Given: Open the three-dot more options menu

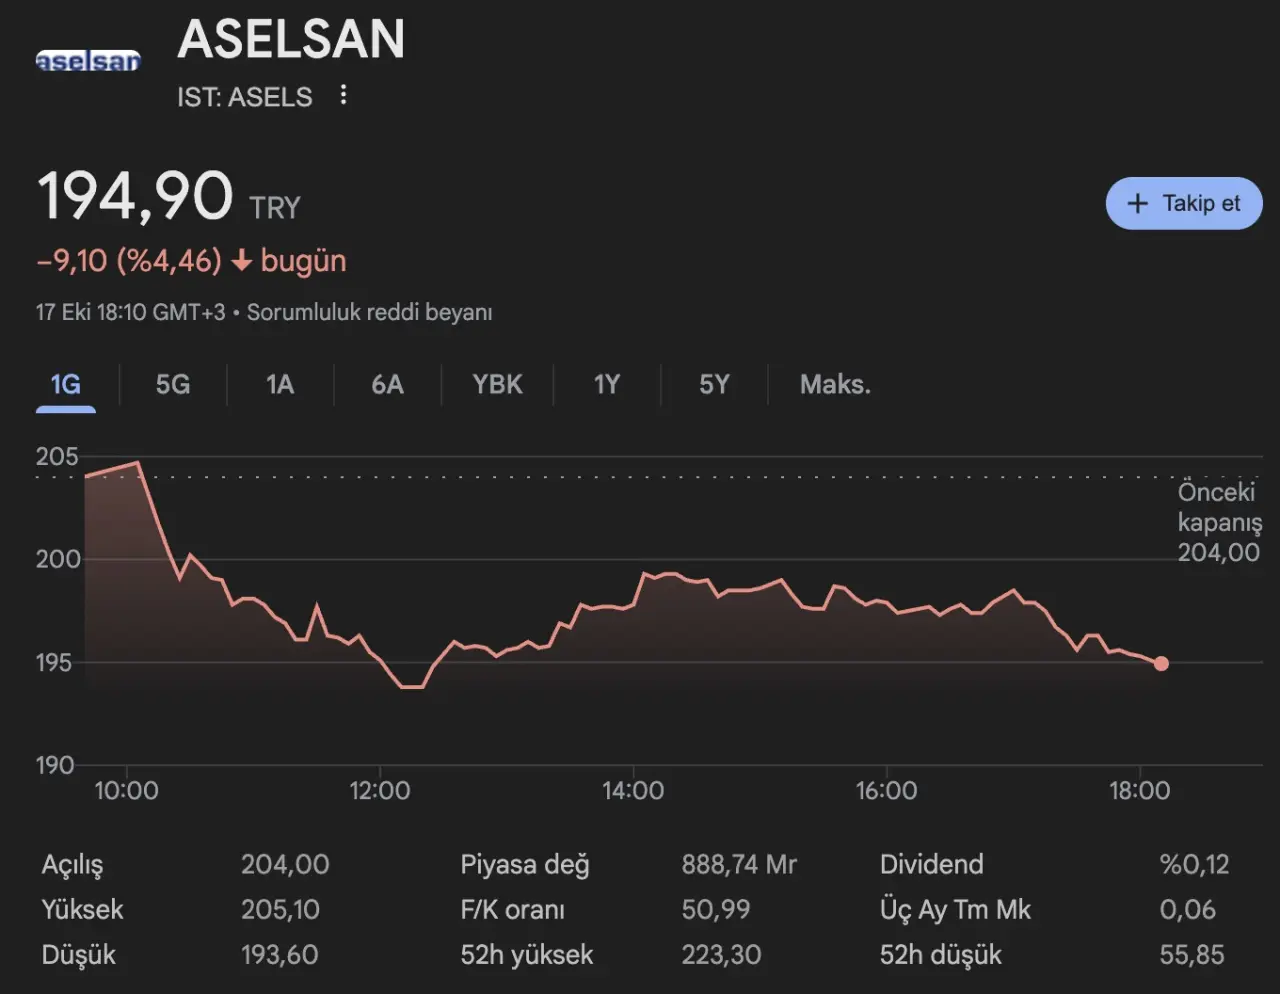Looking at the screenshot, I should (343, 95).
